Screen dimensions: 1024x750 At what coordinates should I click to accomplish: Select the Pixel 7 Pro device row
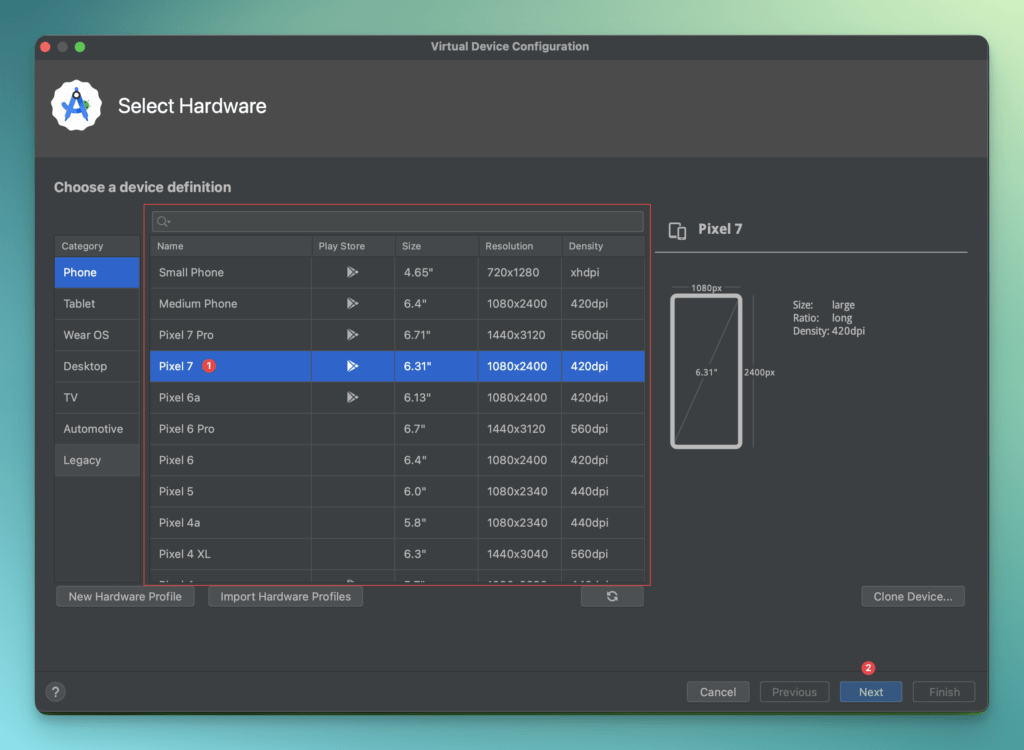398,335
